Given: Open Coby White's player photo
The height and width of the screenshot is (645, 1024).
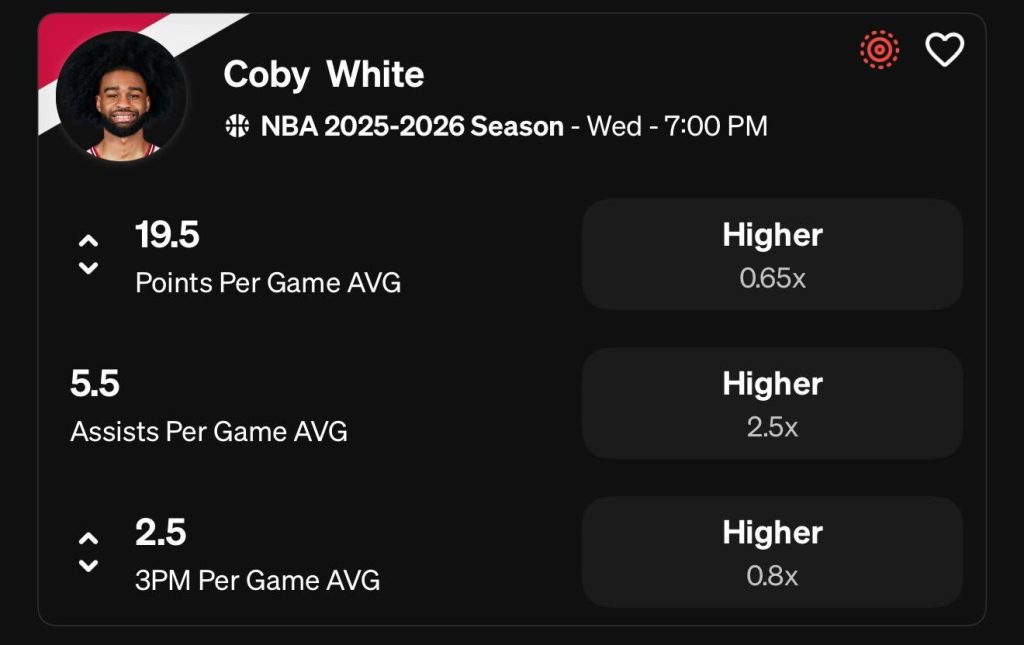Looking at the screenshot, I should click(x=121, y=97).
